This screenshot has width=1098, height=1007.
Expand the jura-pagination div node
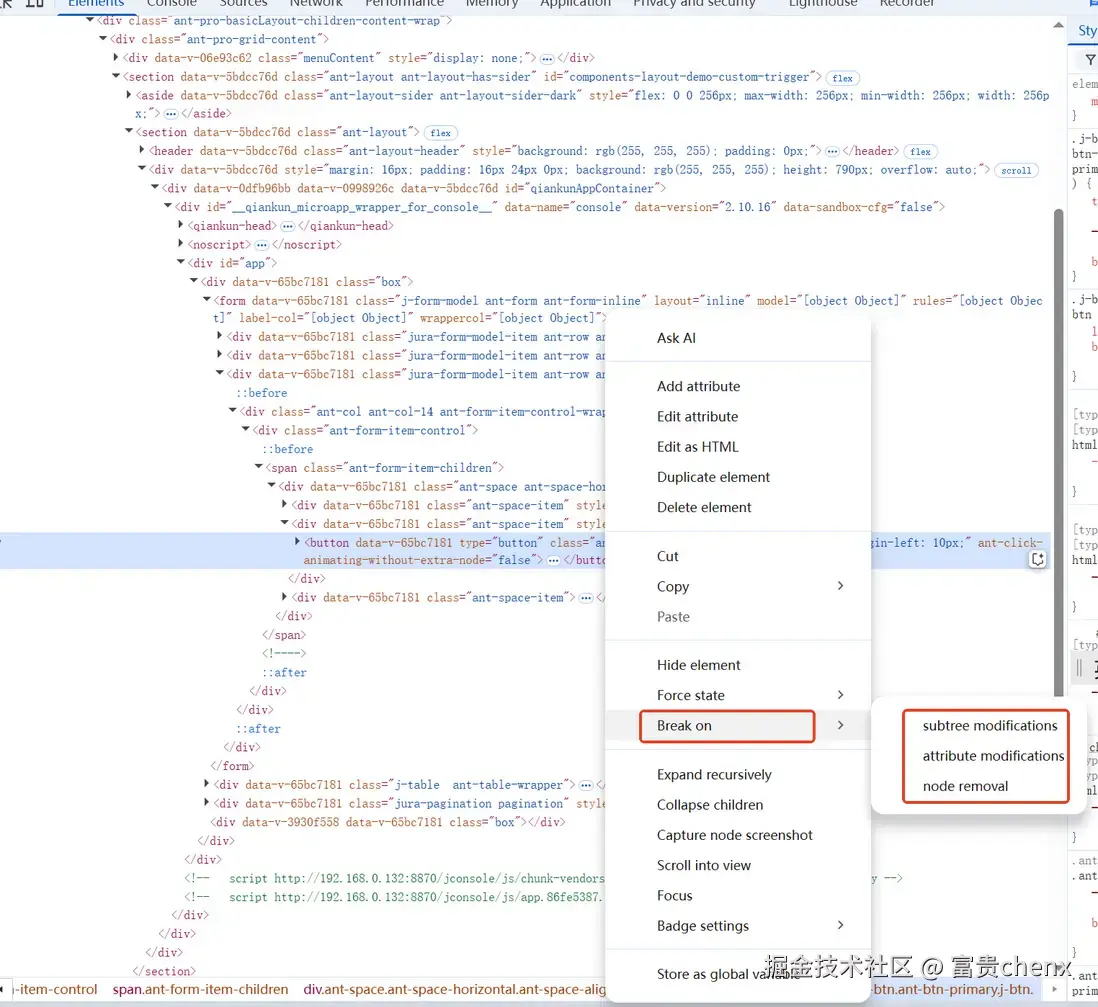click(x=207, y=803)
